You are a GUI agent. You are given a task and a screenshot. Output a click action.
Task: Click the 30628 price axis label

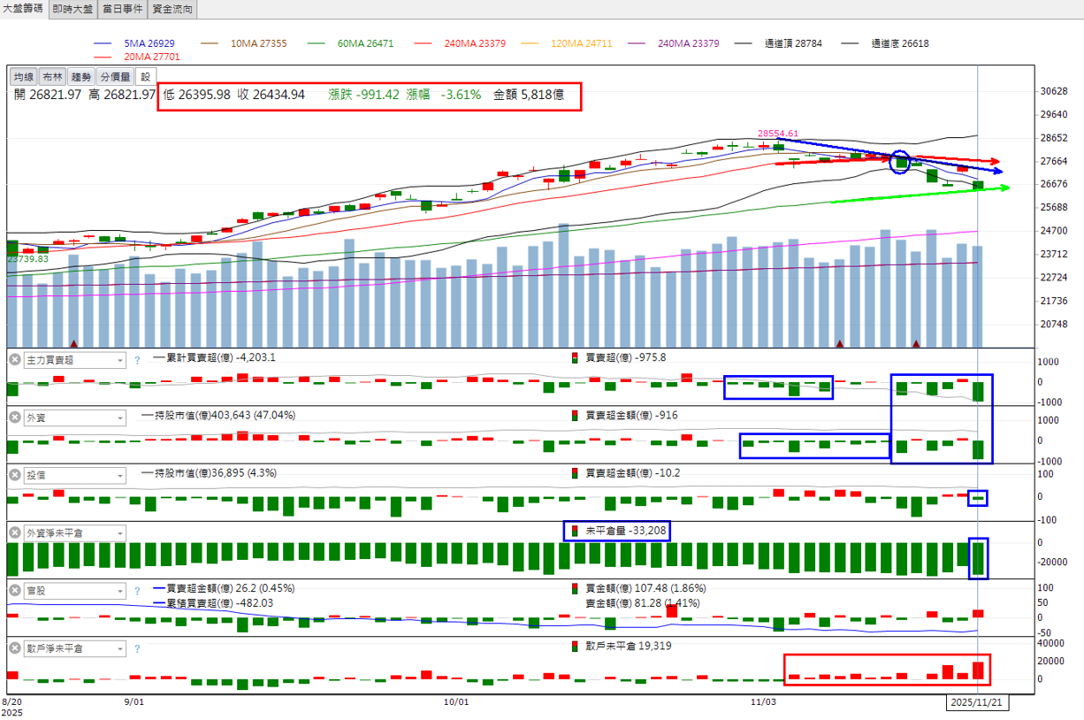pyautogui.click(x=1054, y=91)
